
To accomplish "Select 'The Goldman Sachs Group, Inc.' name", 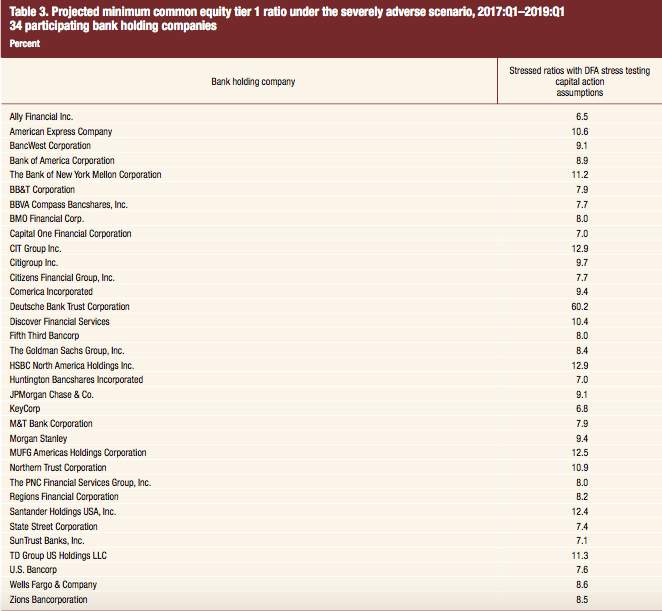I will click(67, 350).
